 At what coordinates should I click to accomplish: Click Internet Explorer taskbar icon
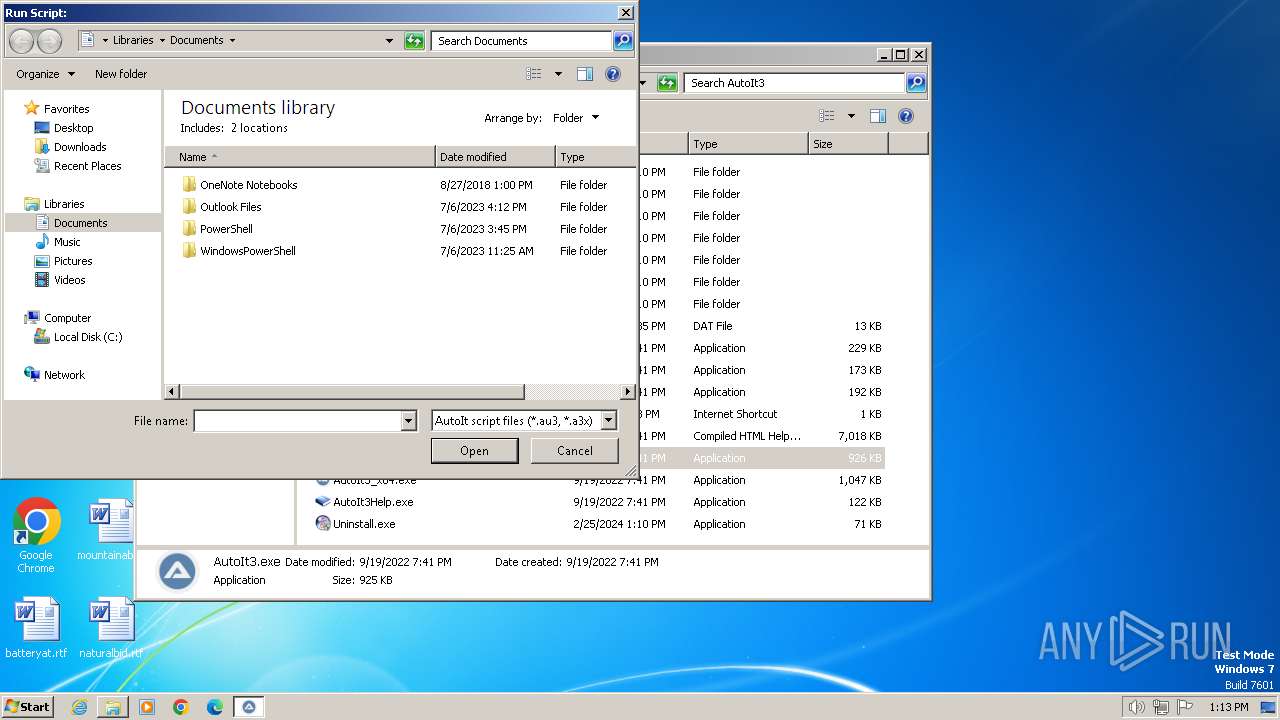pyautogui.click(x=79, y=707)
